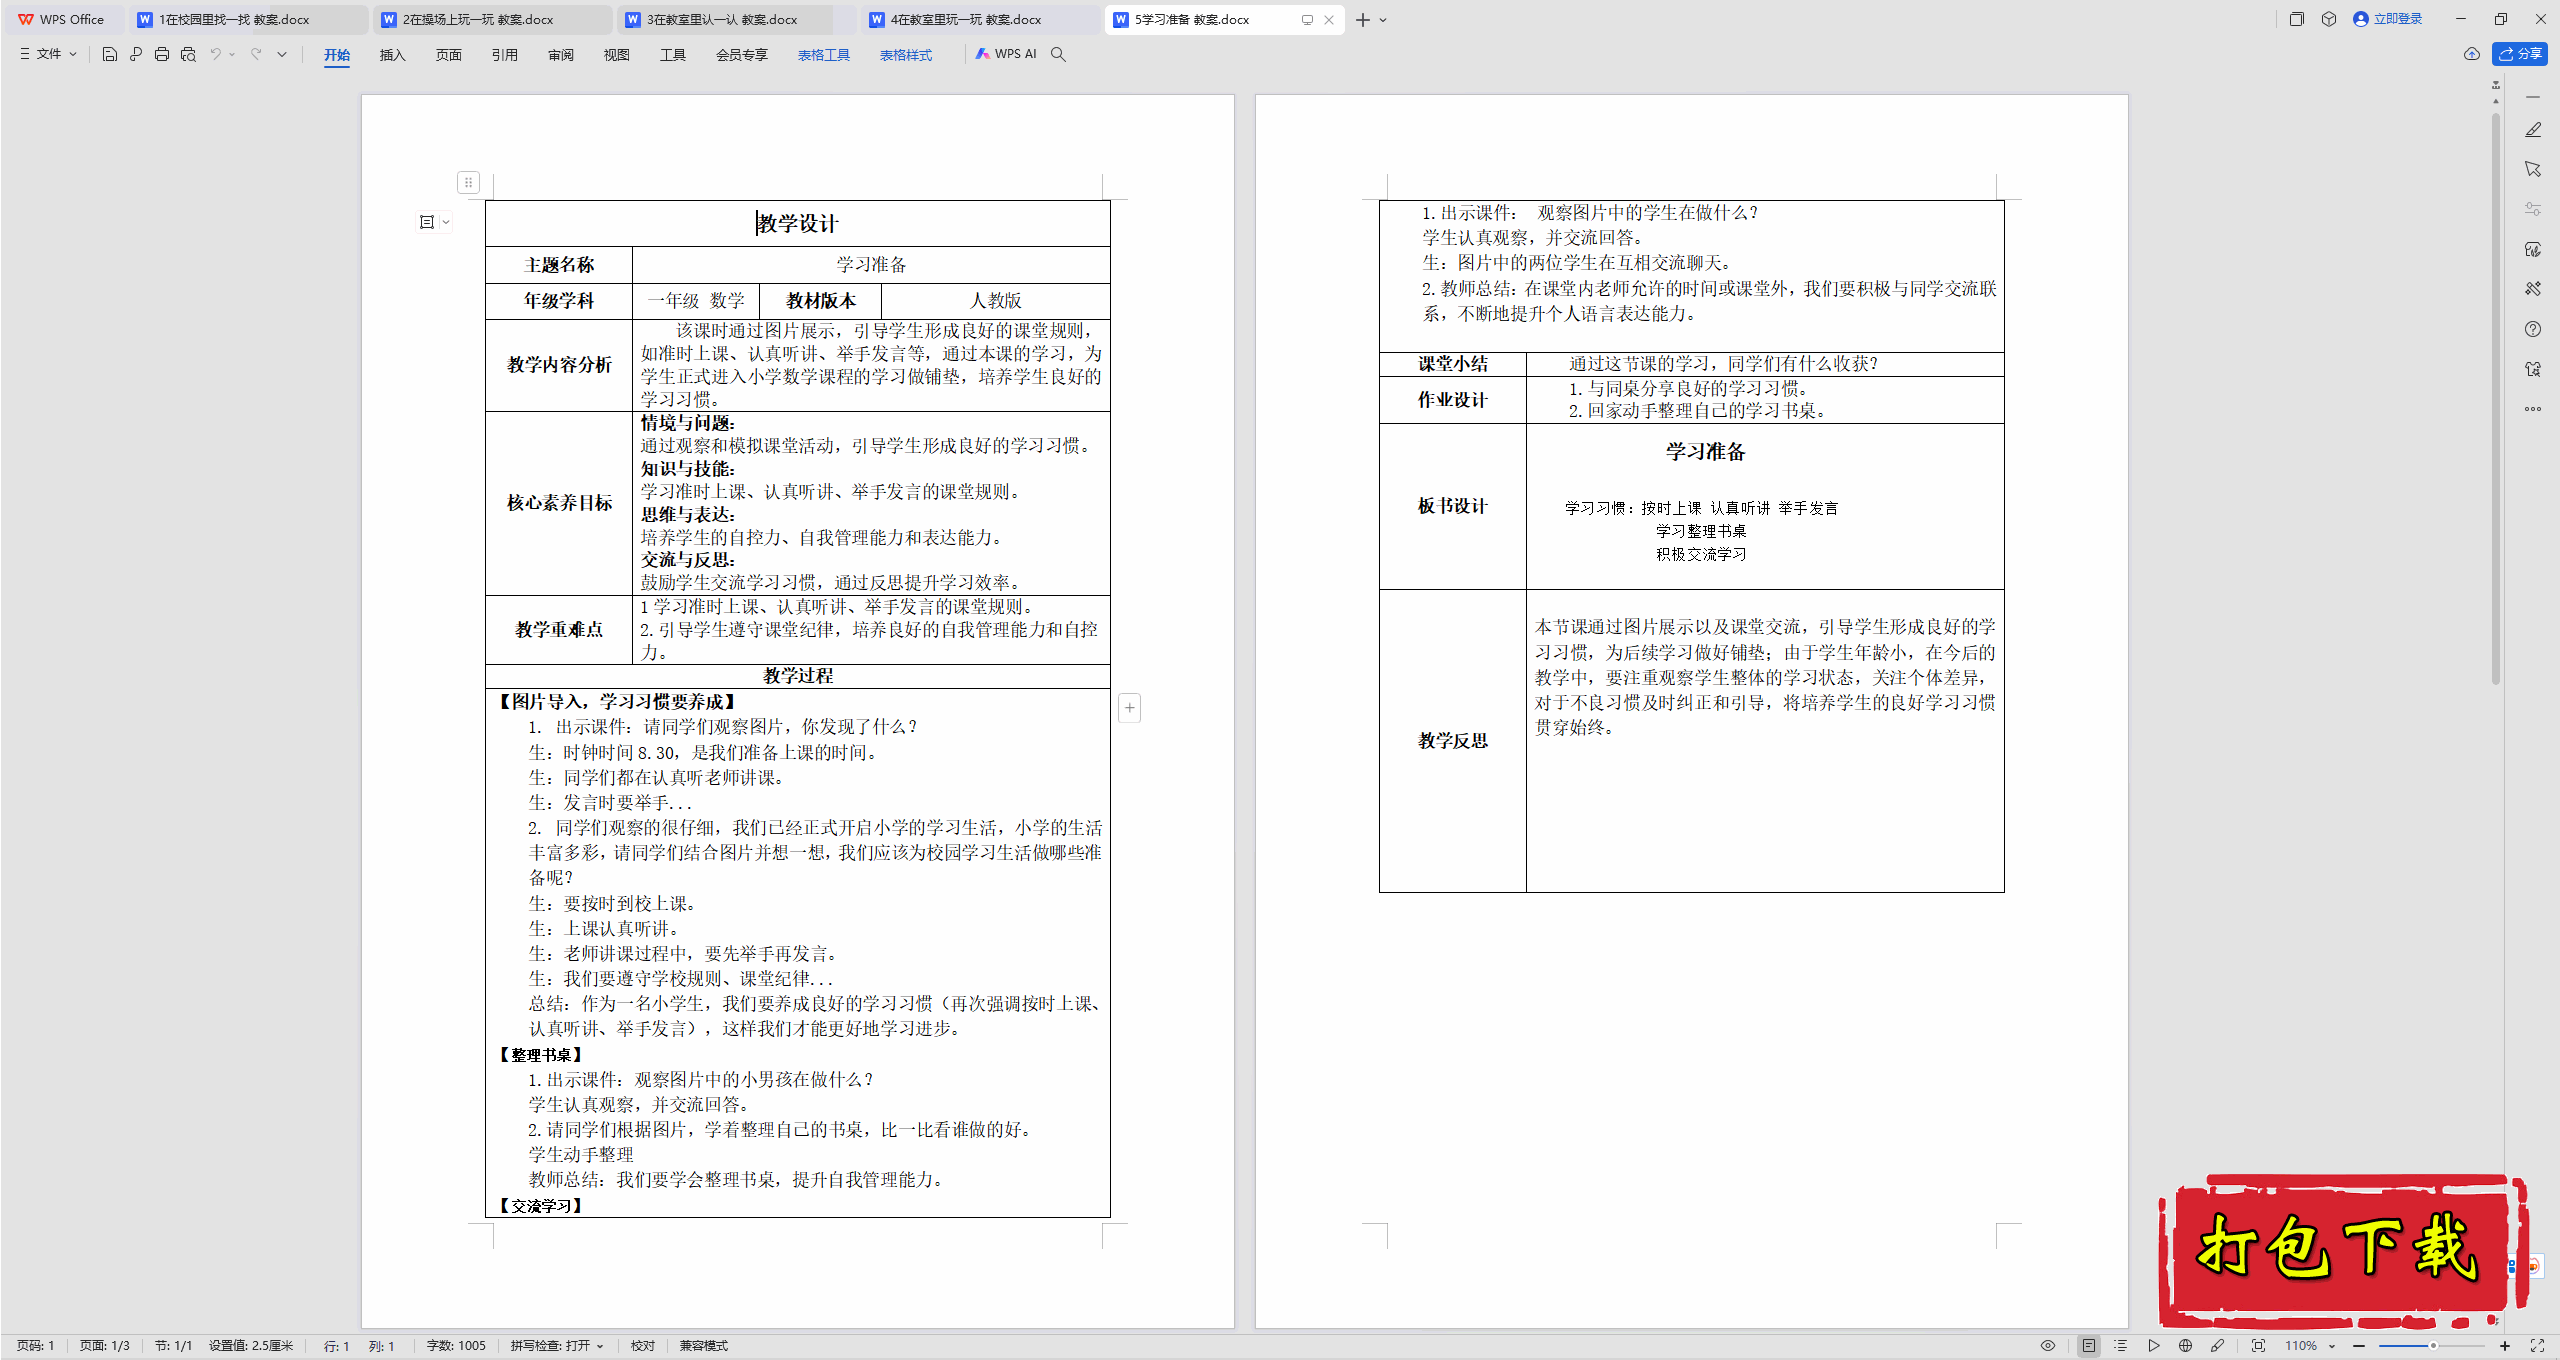The height and width of the screenshot is (1360, 2560).
Task: Click the 教学设计 title cell
Action: [x=798, y=223]
